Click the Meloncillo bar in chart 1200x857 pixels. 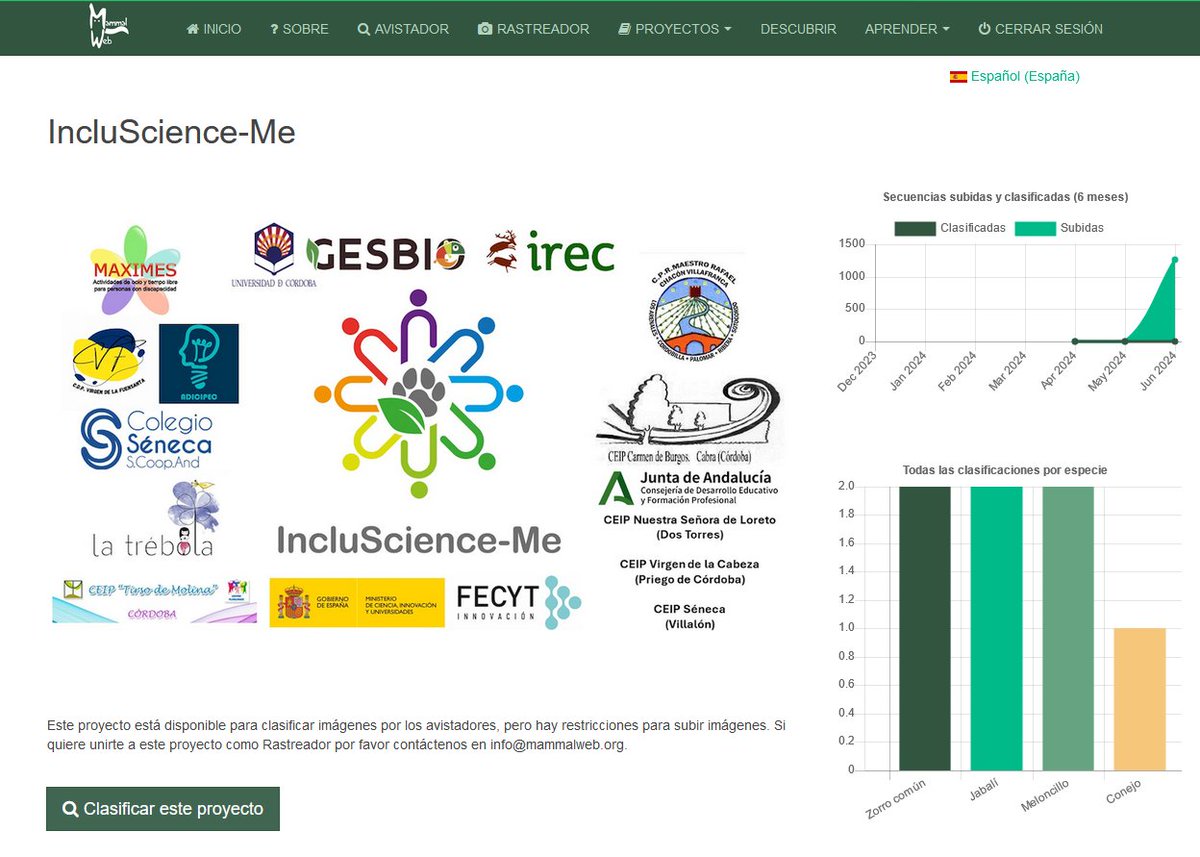click(x=1068, y=628)
